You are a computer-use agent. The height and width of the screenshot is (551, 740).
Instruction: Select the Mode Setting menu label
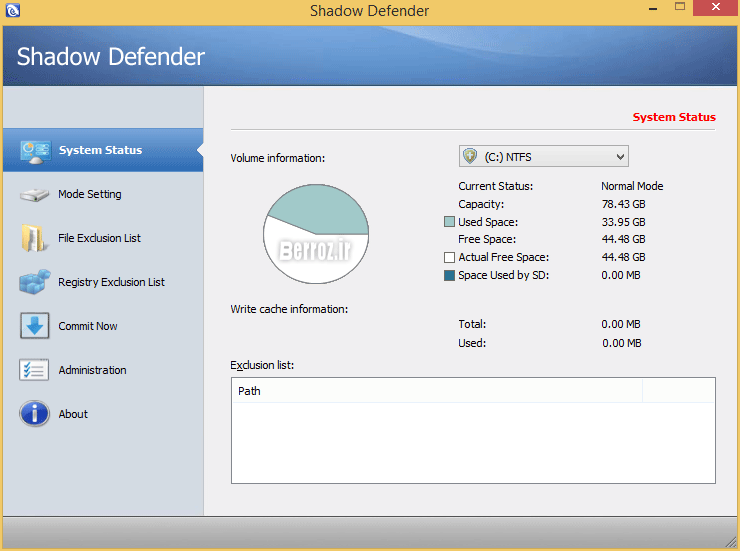pos(90,194)
